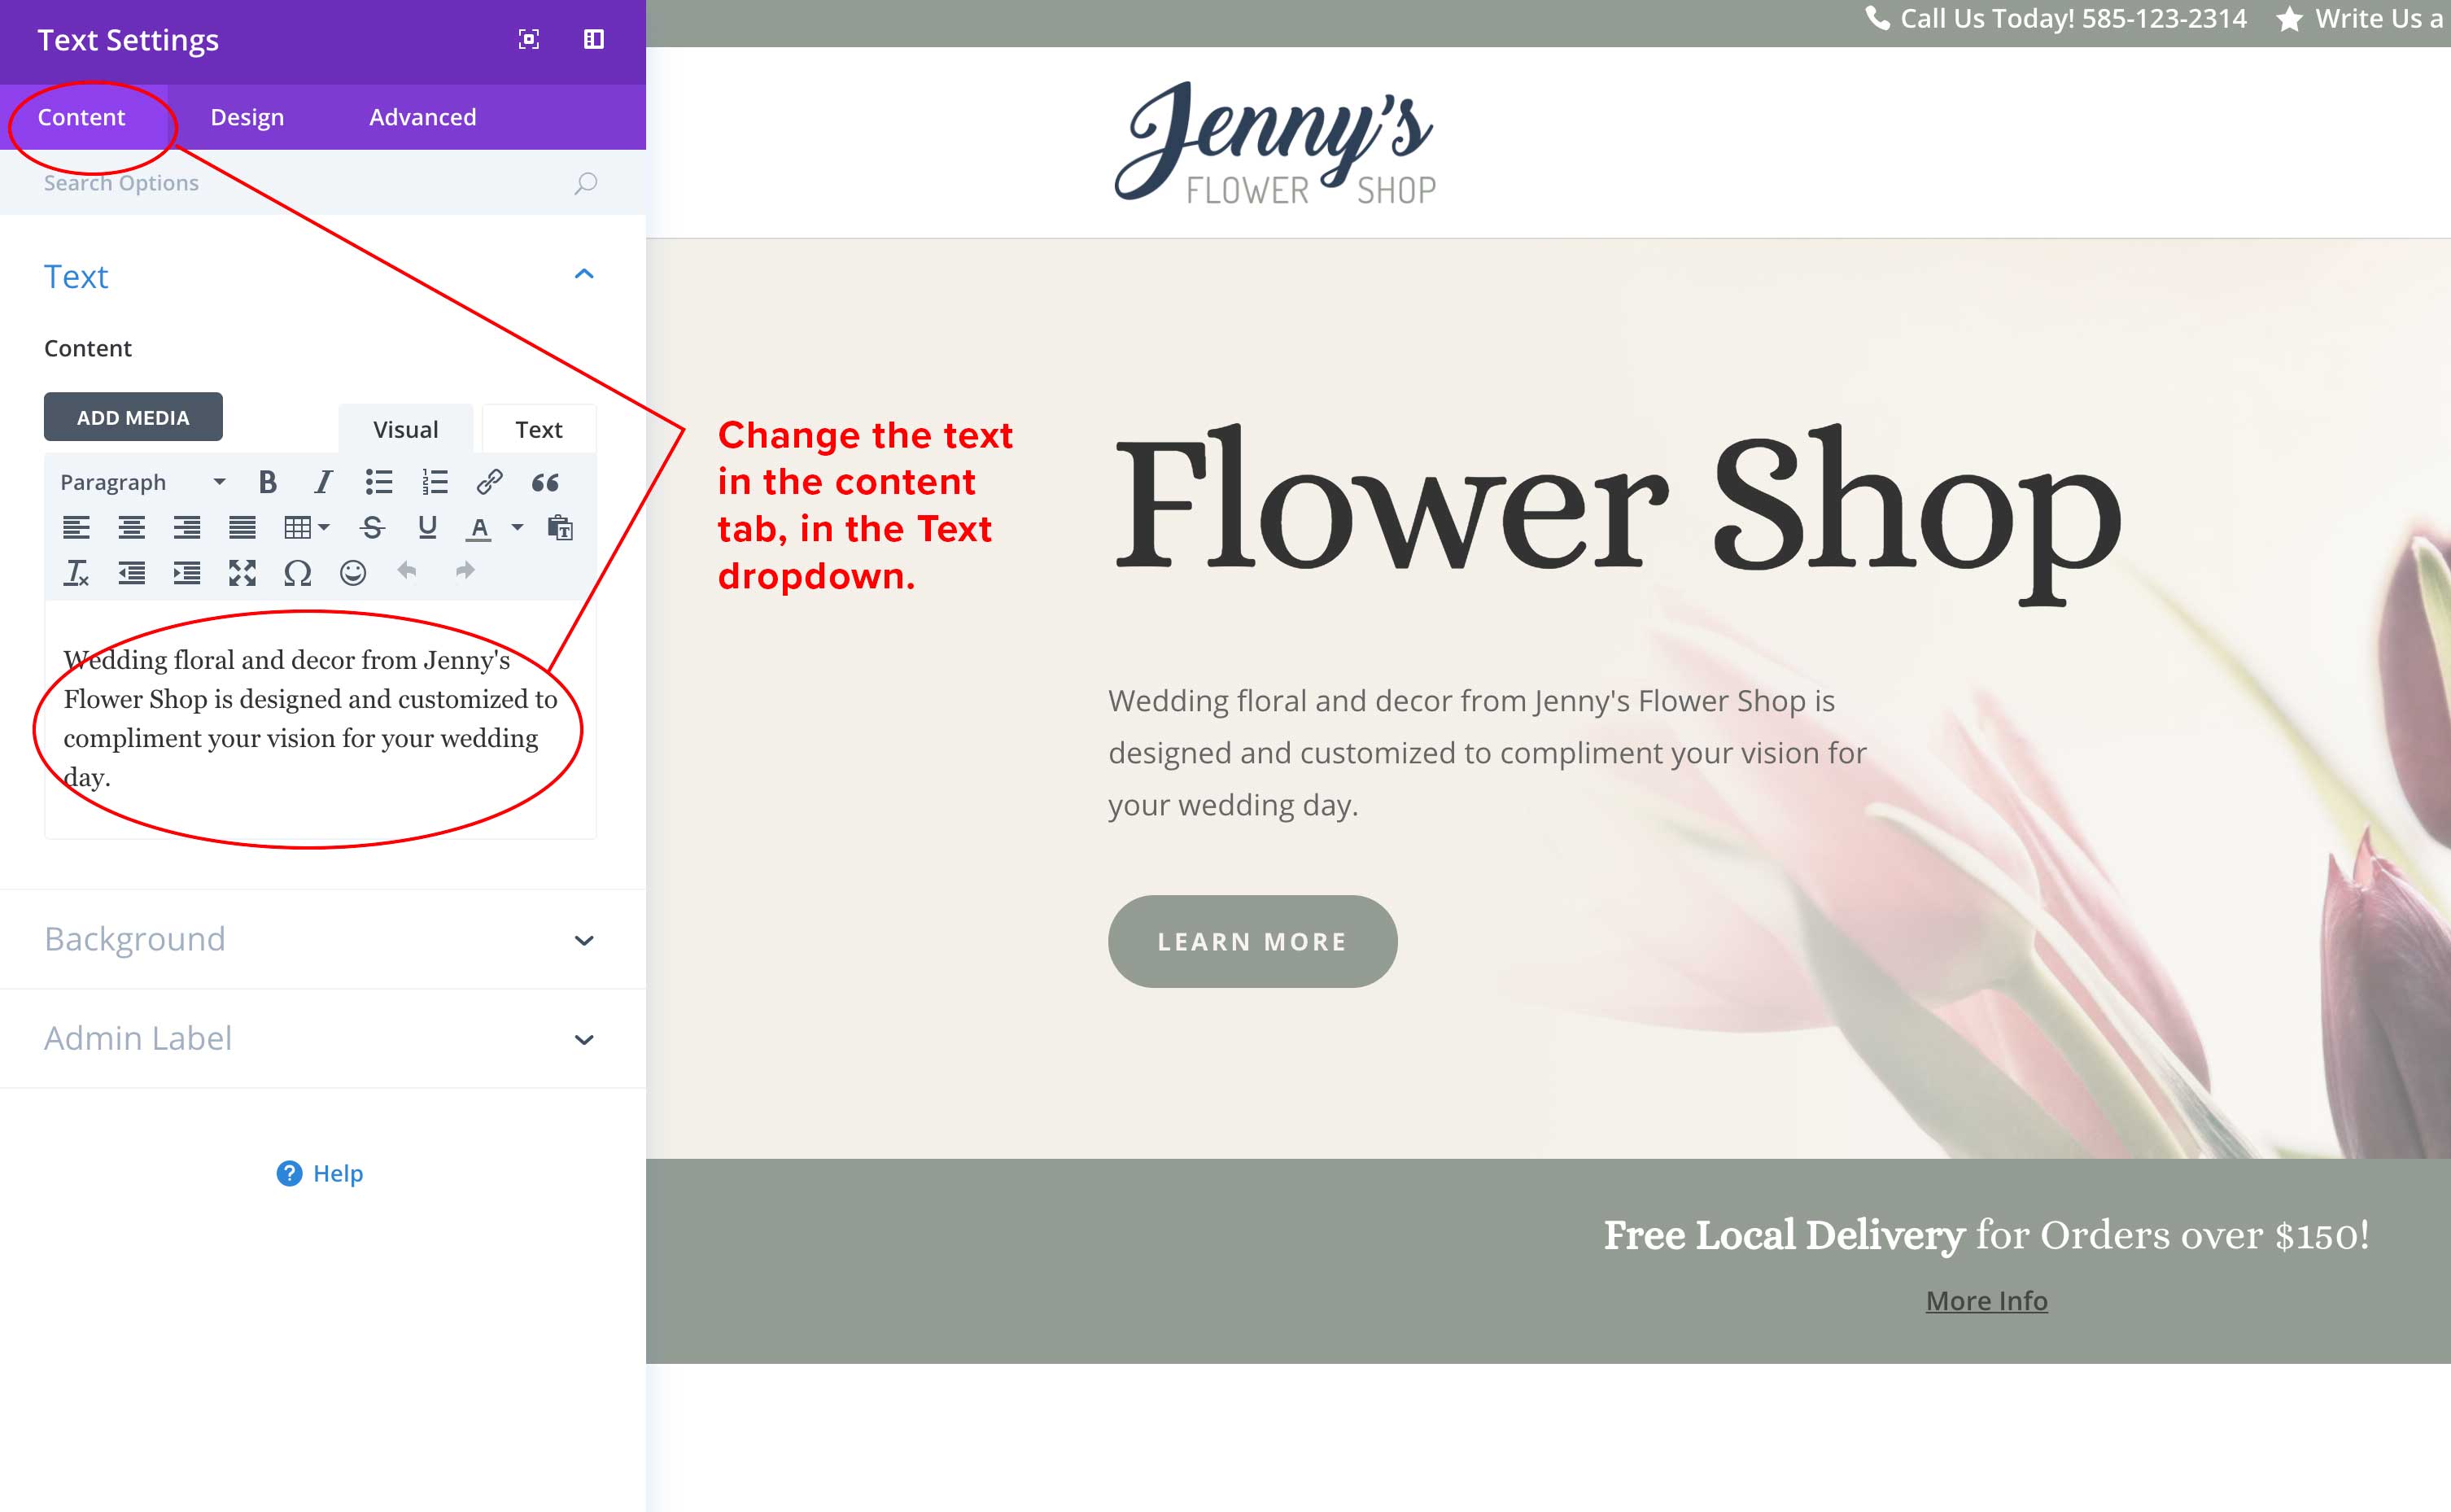The image size is (2451, 1512).
Task: Switch to the Content tab
Action: coord(81,117)
